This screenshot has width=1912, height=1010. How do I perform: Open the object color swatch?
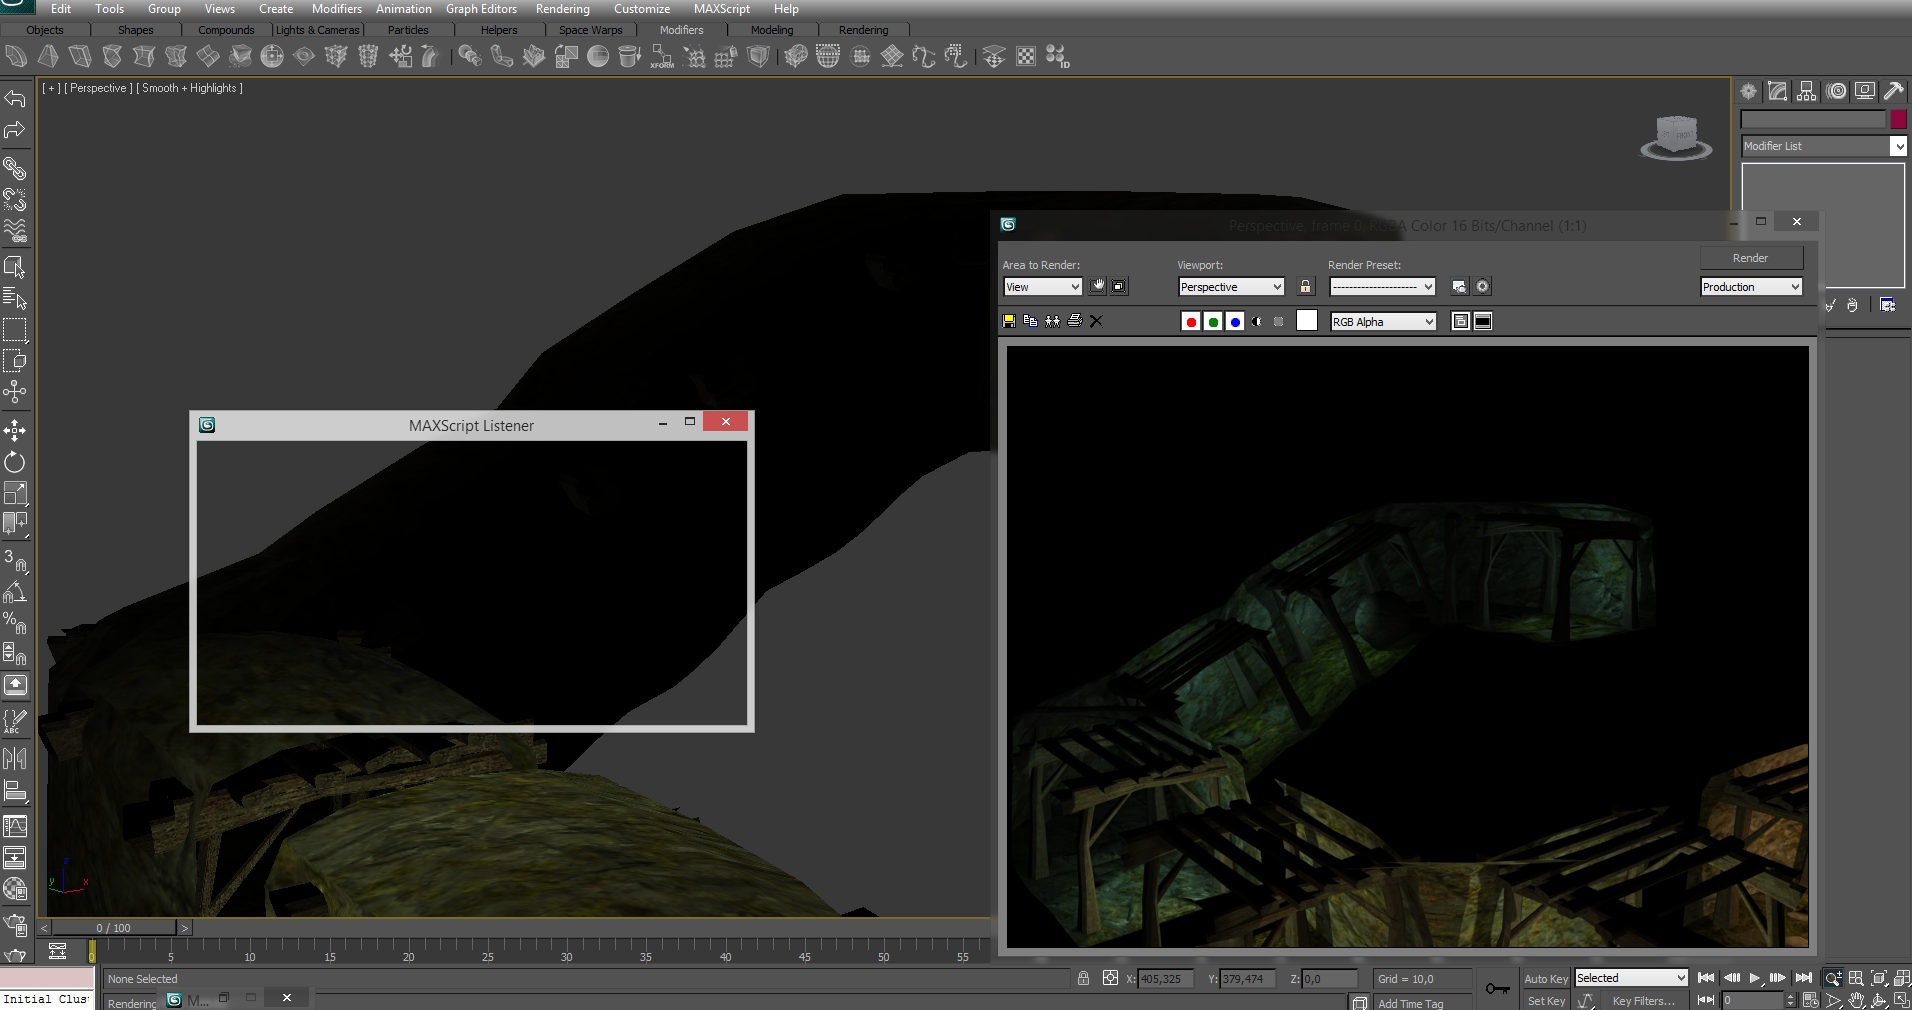1898,119
